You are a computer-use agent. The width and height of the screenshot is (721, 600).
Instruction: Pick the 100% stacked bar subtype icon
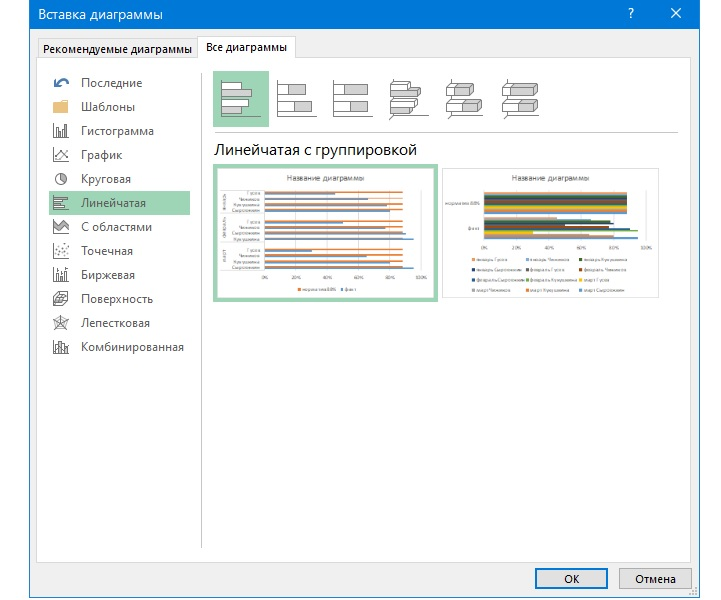352,98
